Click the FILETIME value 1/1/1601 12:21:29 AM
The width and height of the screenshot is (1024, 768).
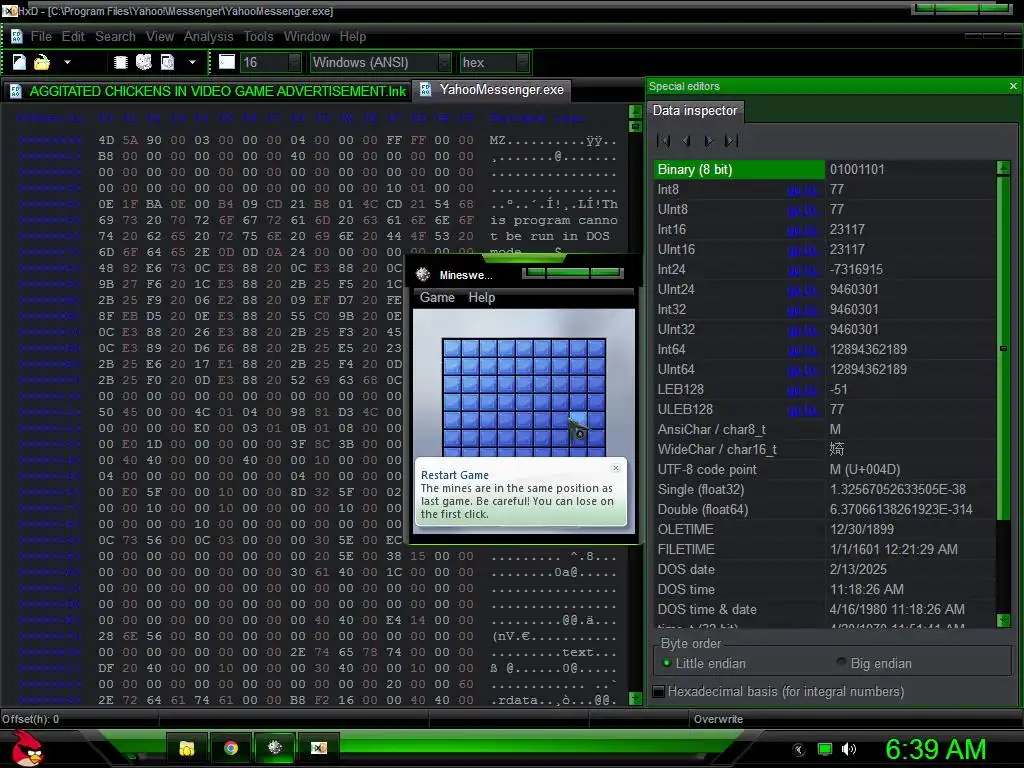click(893, 550)
